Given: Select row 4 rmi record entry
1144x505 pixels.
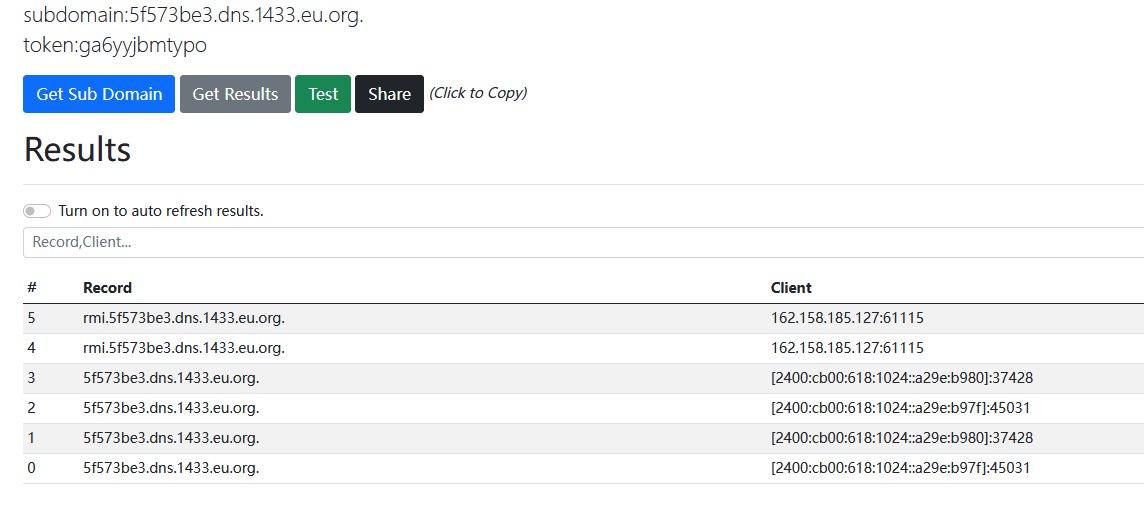Looking at the screenshot, I should [x=184, y=348].
